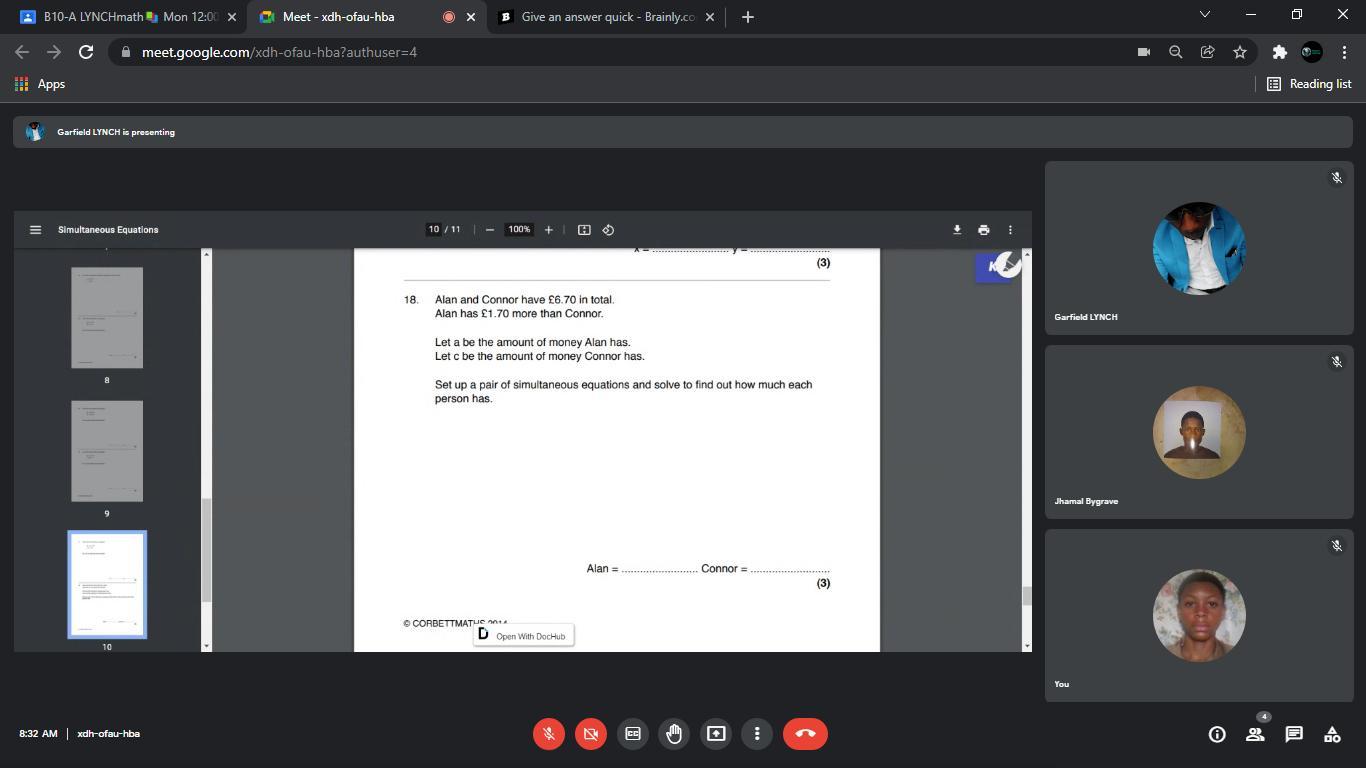Click your own video tile

[x=1199, y=616]
